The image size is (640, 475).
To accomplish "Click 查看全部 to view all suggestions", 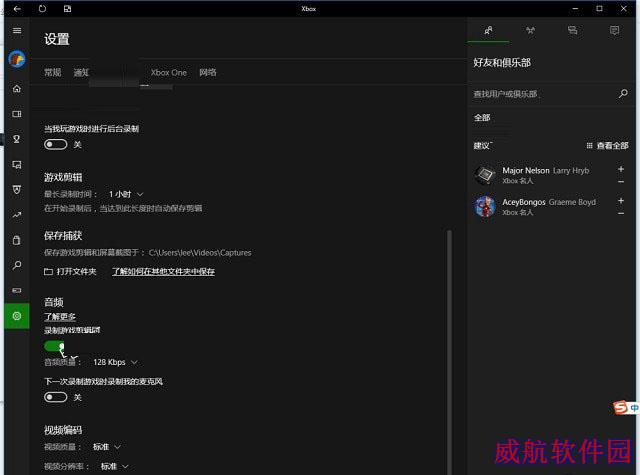I will 607,146.
